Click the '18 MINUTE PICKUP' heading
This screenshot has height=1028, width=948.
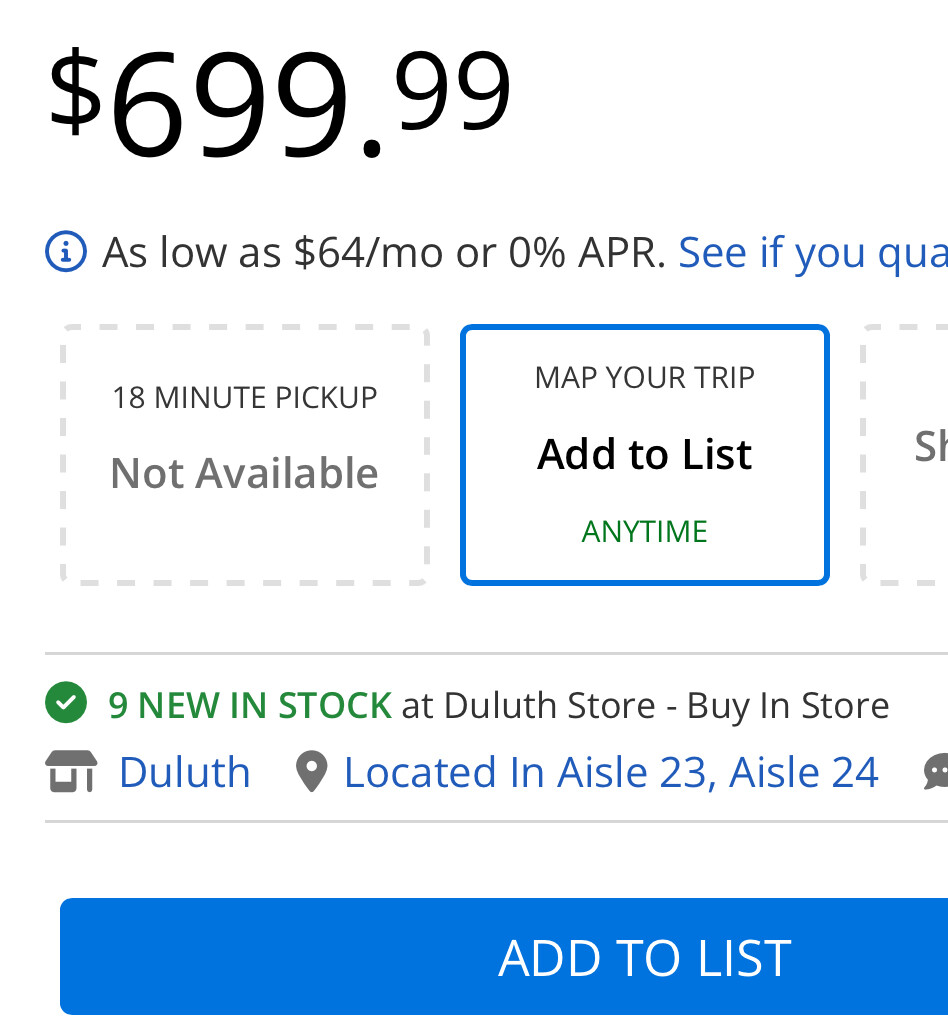(245, 398)
